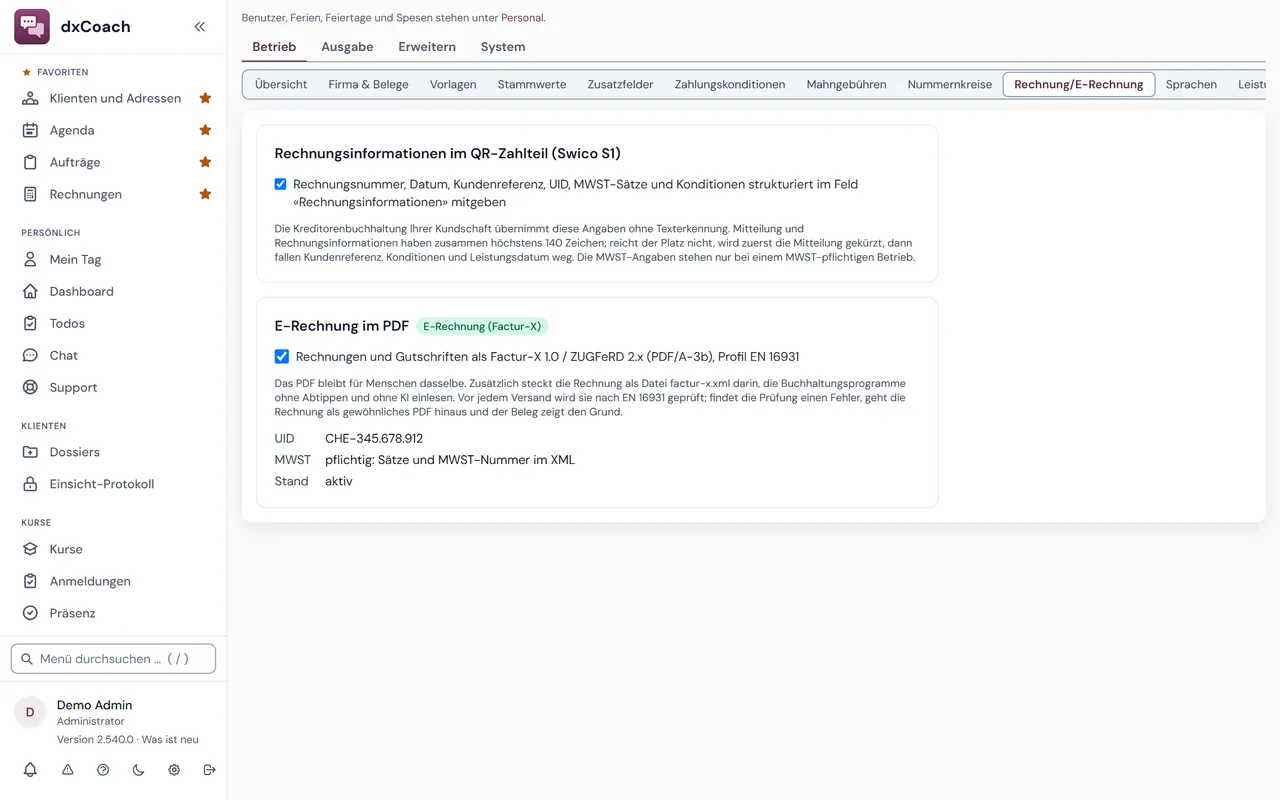Click the Aufträge clipboard icon
Screen dimensions: 1280x800
(x=30, y=162)
